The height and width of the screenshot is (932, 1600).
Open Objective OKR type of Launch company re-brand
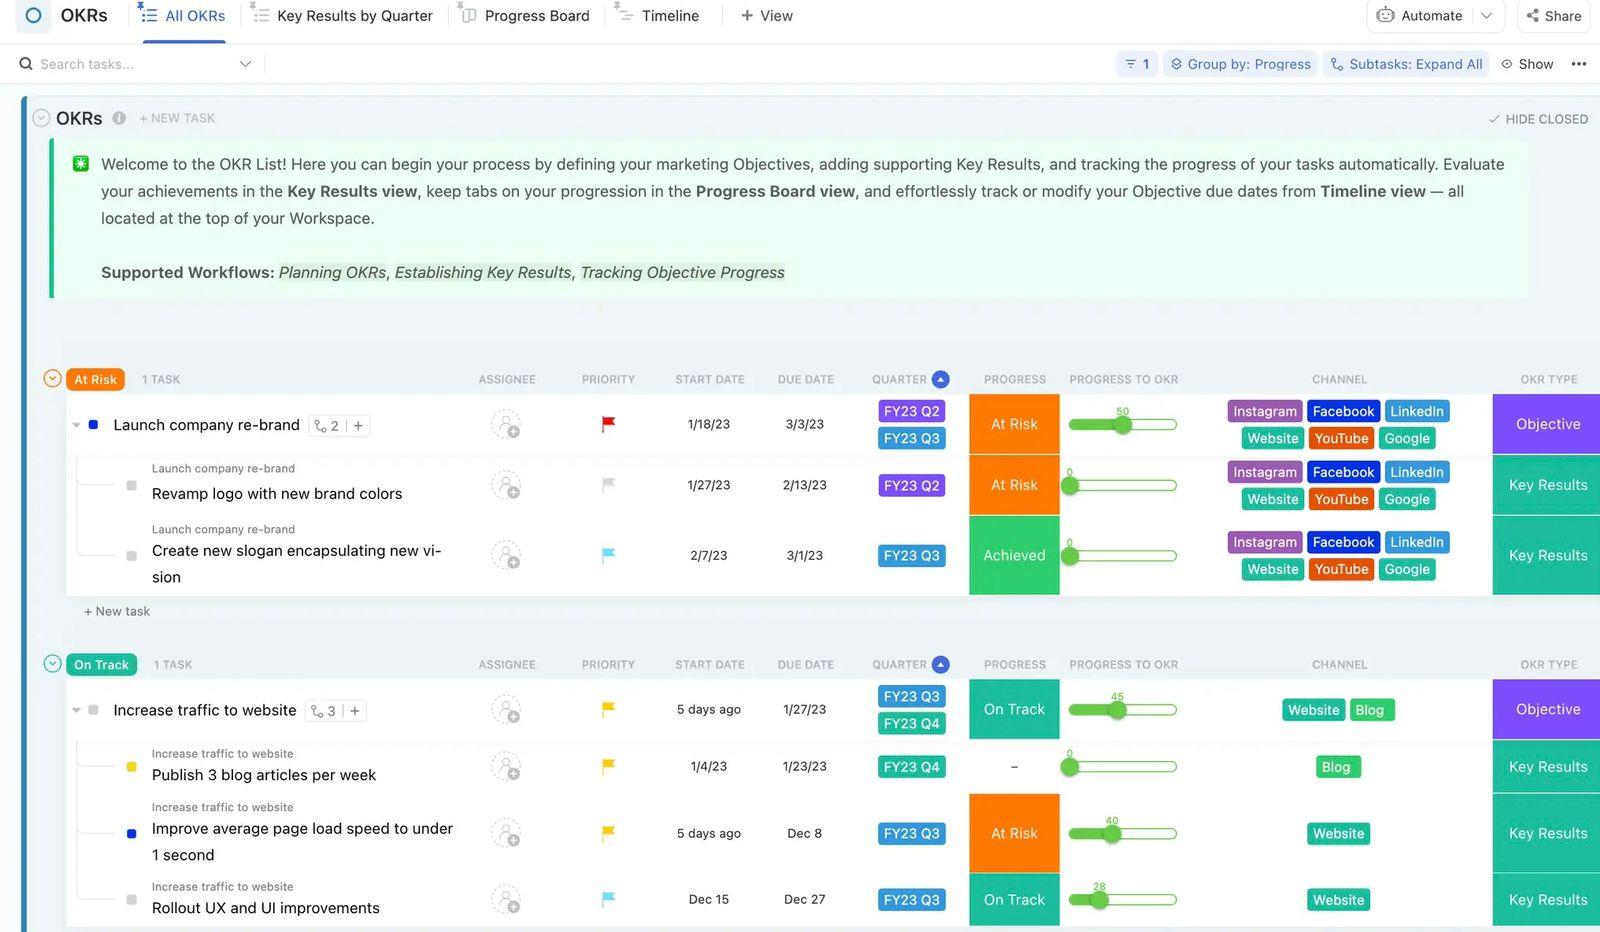click(1547, 424)
